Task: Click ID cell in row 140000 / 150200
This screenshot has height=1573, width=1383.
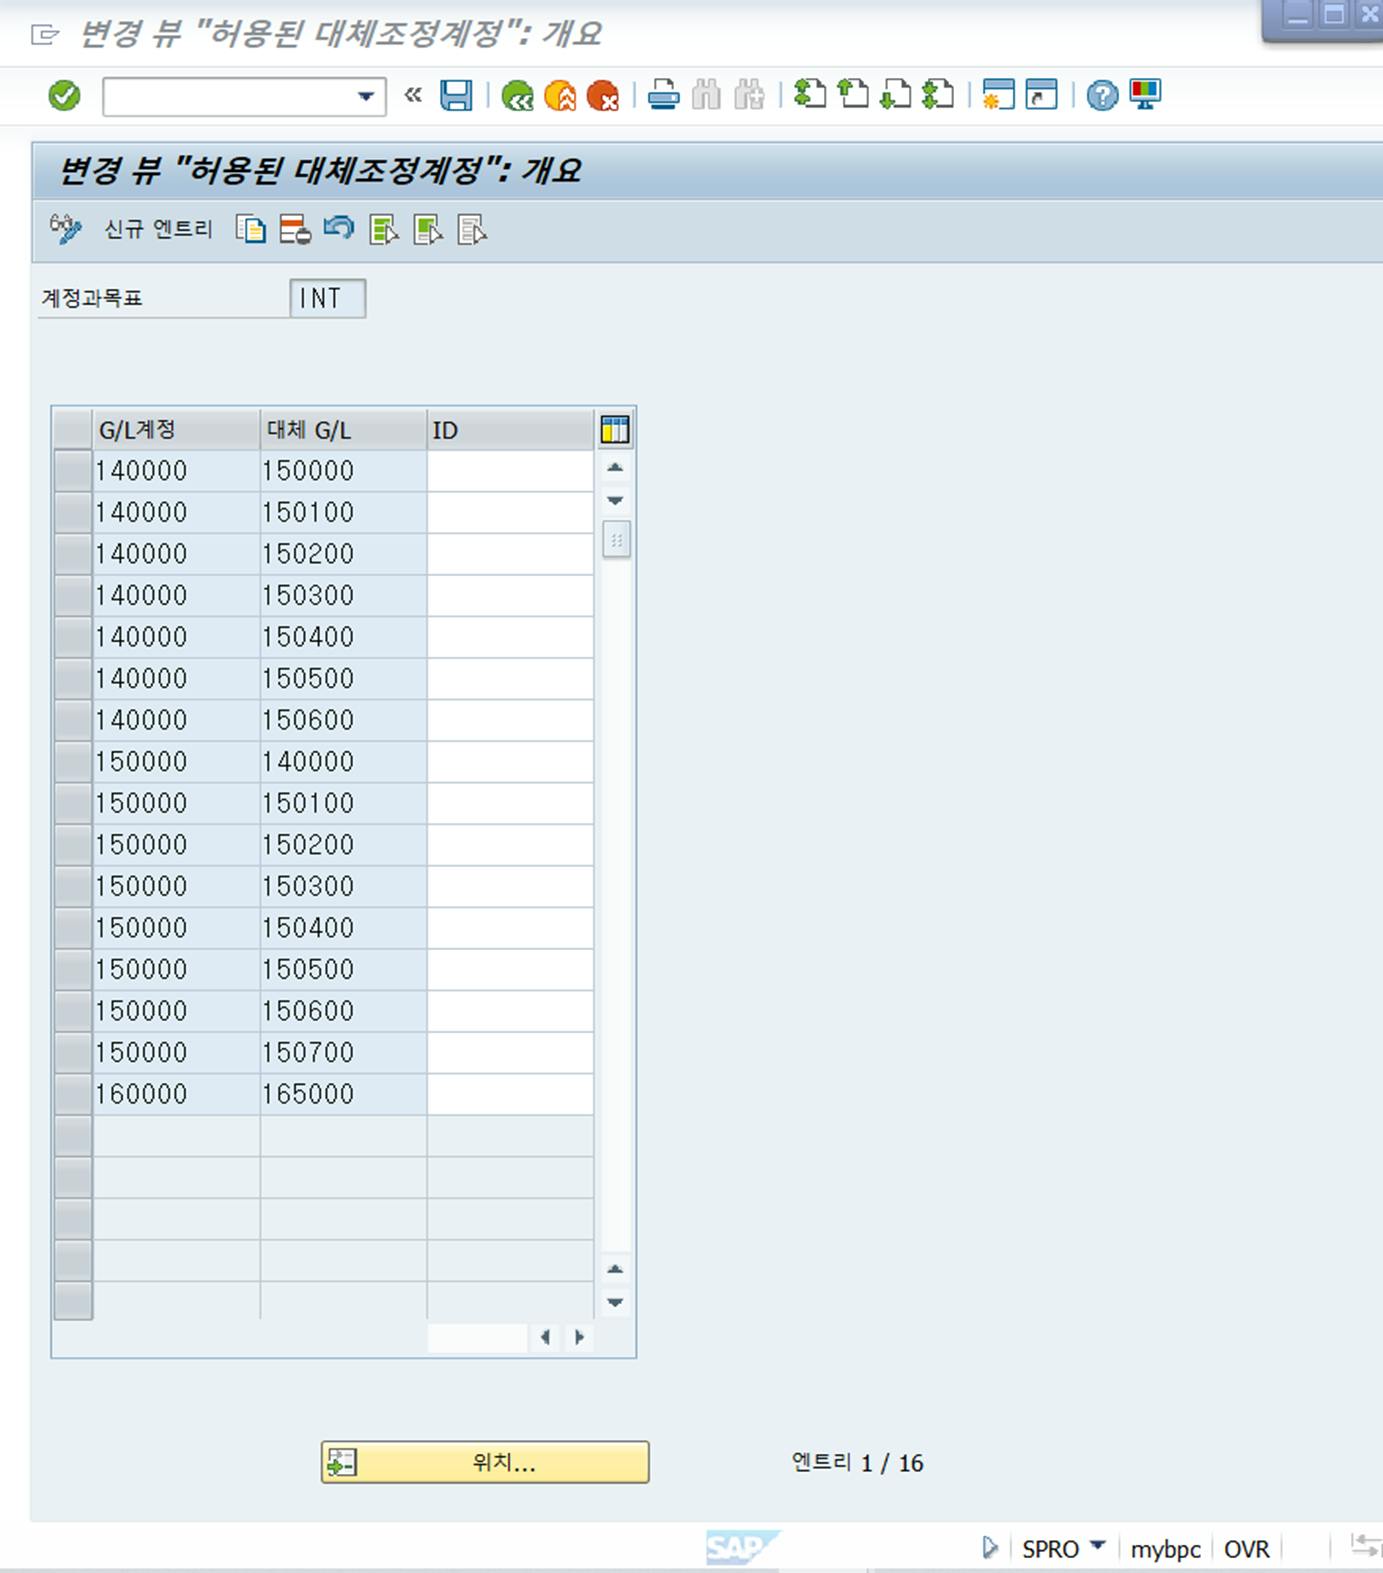Action: click(510, 554)
